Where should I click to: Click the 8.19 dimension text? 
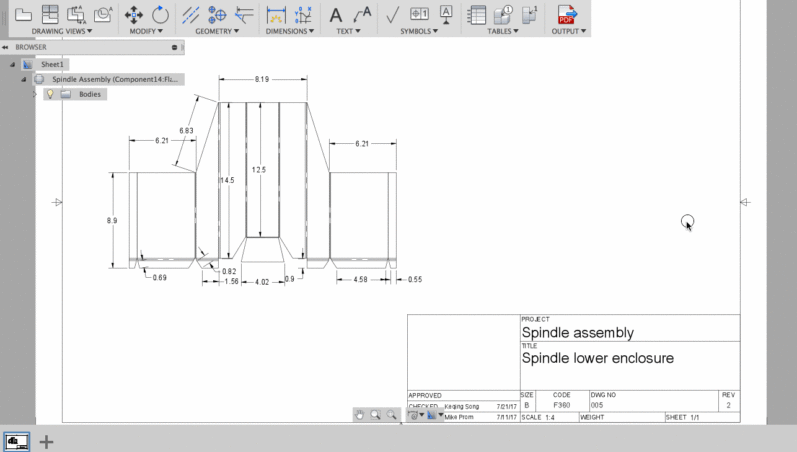262,79
